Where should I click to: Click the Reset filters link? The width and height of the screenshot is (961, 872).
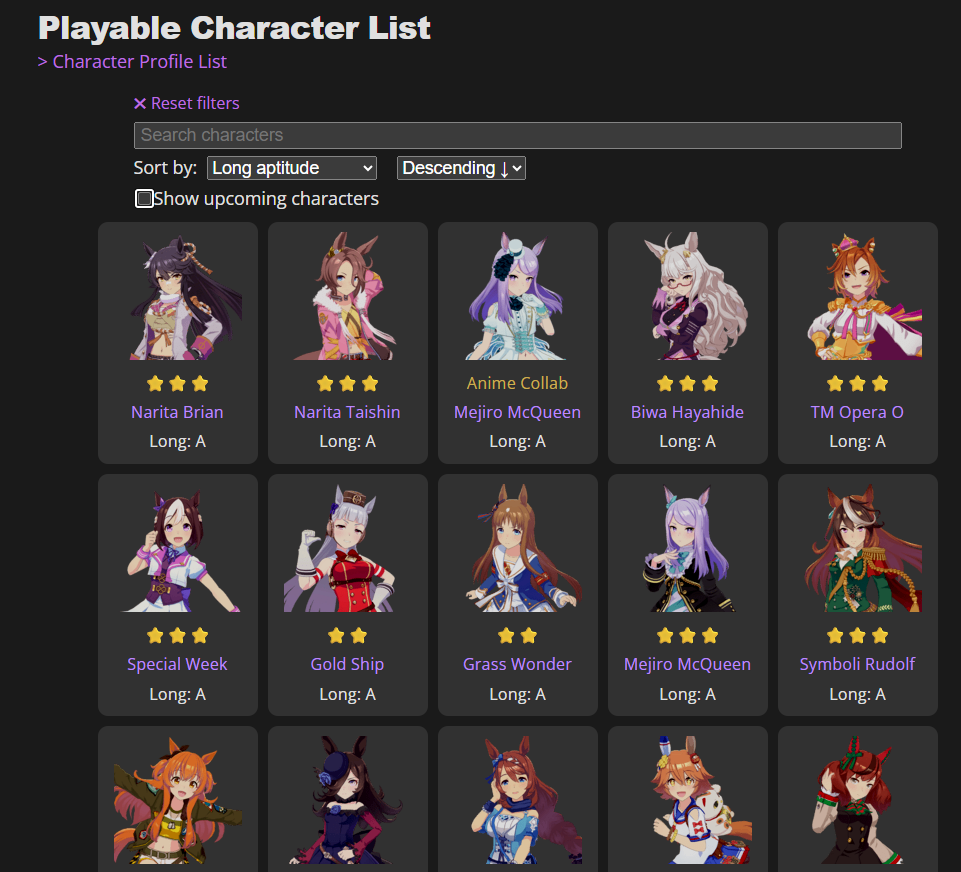coord(195,104)
